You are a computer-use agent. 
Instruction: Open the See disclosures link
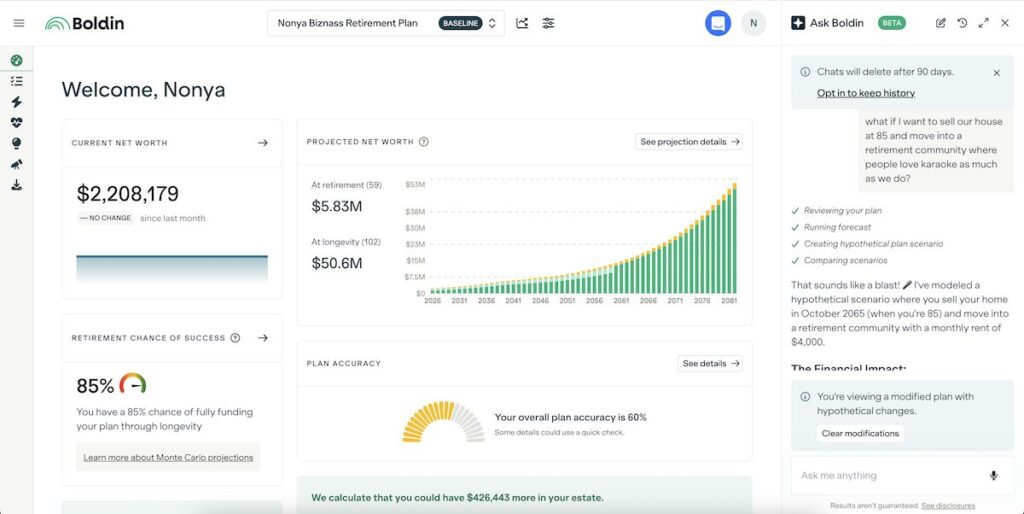948,506
